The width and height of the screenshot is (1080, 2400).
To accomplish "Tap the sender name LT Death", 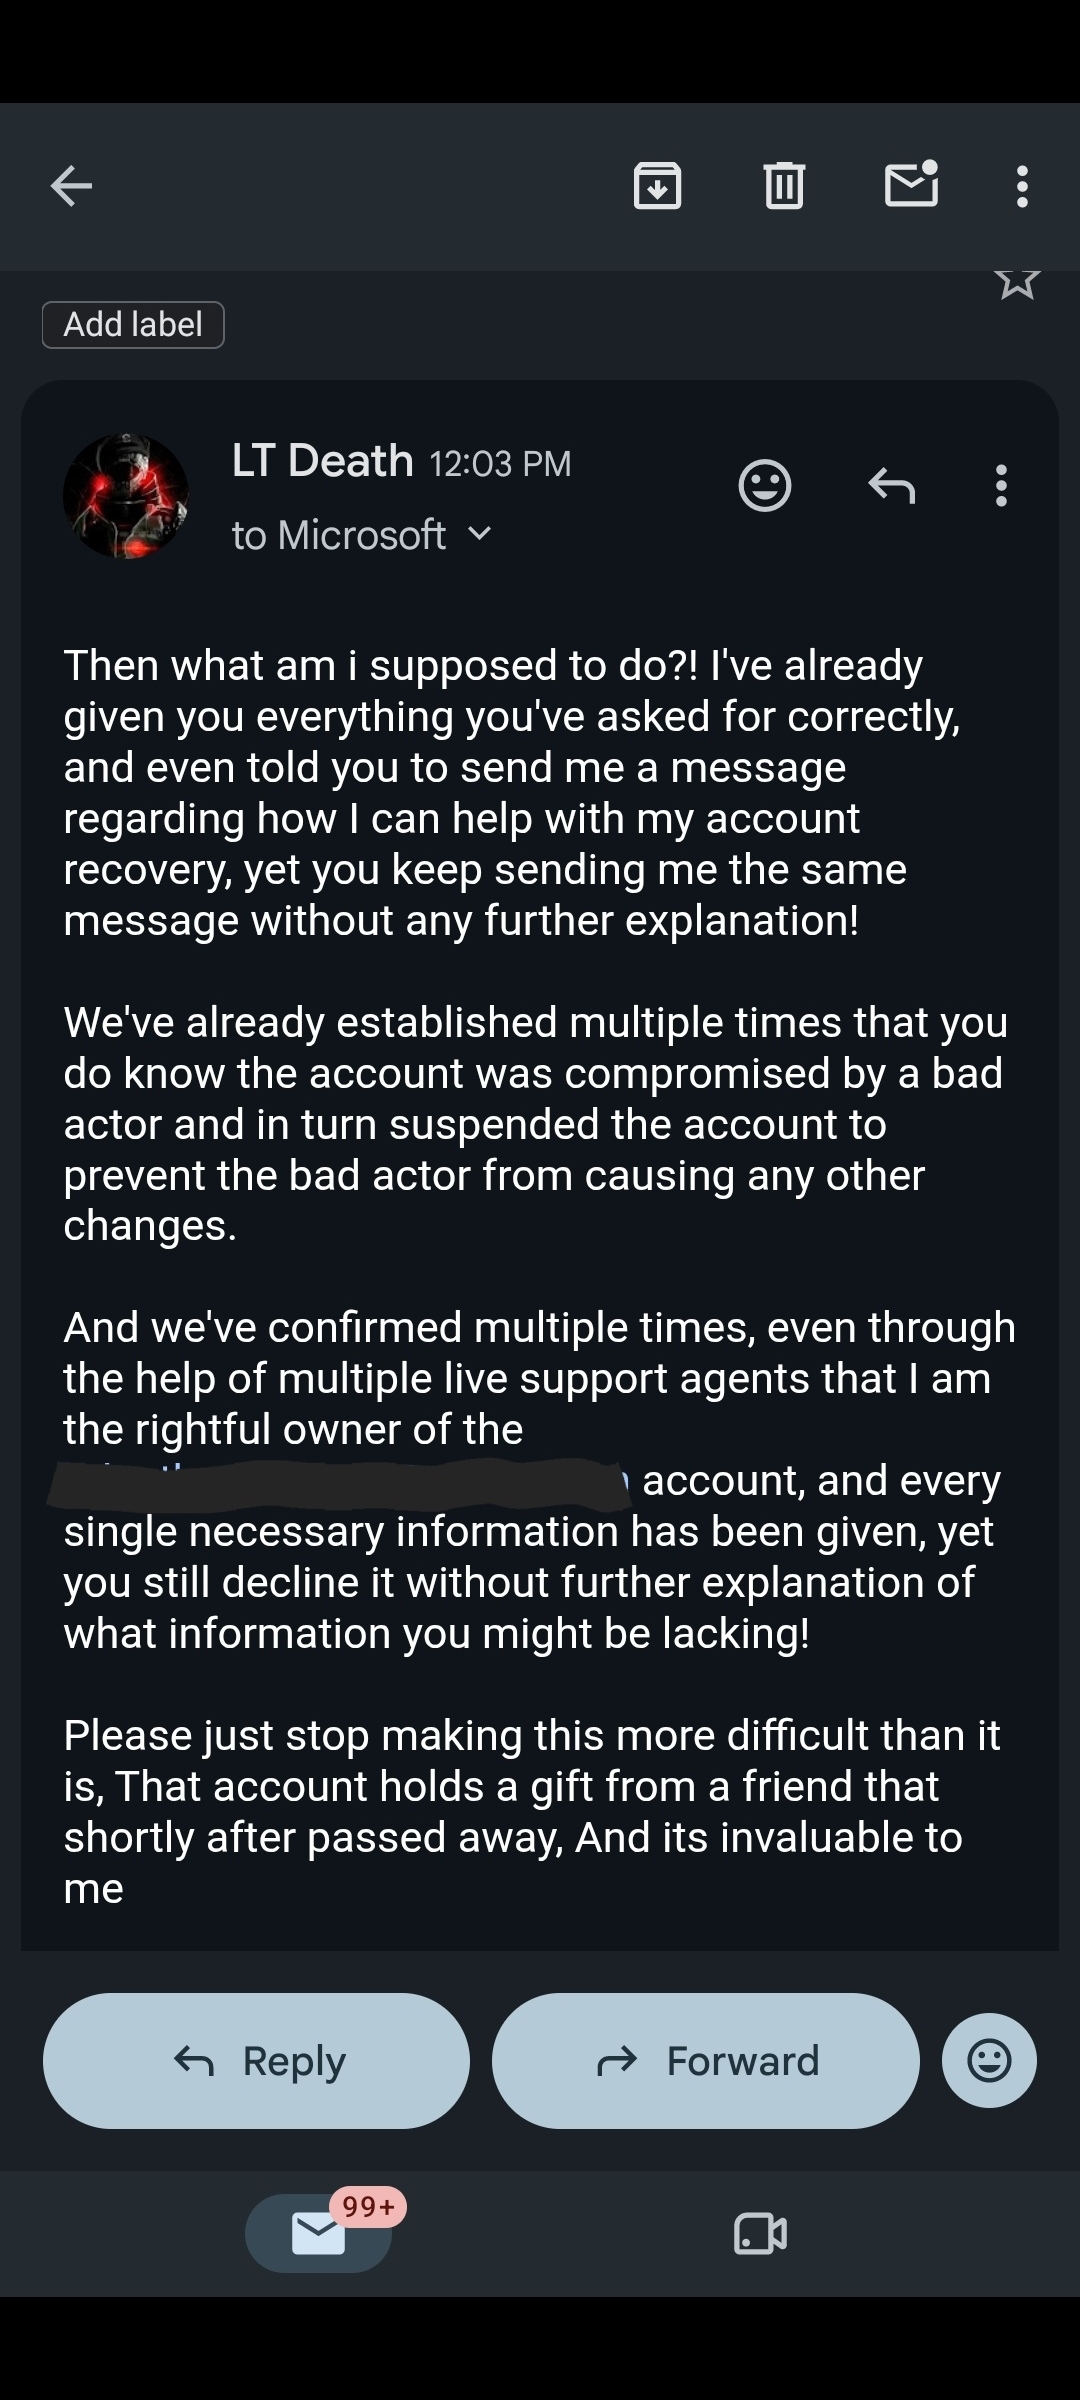I will click(322, 461).
